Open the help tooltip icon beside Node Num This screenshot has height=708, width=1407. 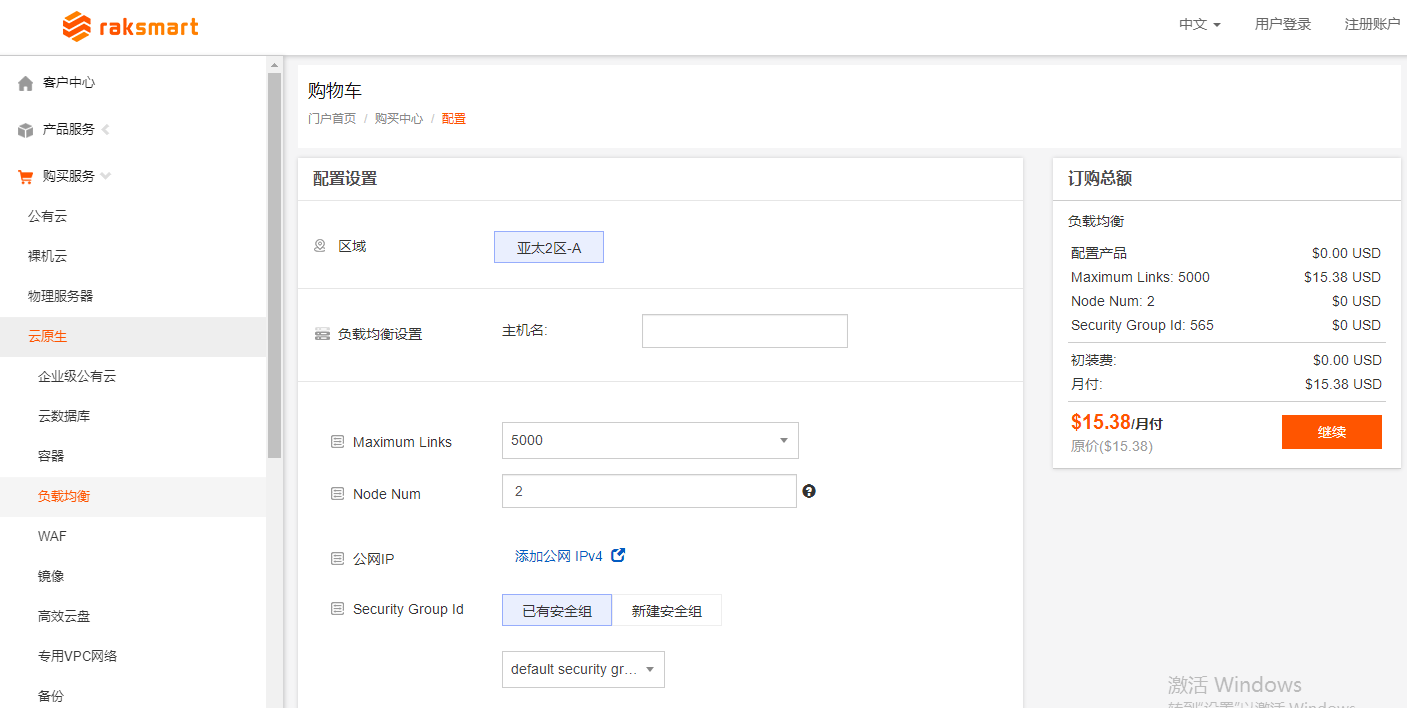tap(809, 491)
